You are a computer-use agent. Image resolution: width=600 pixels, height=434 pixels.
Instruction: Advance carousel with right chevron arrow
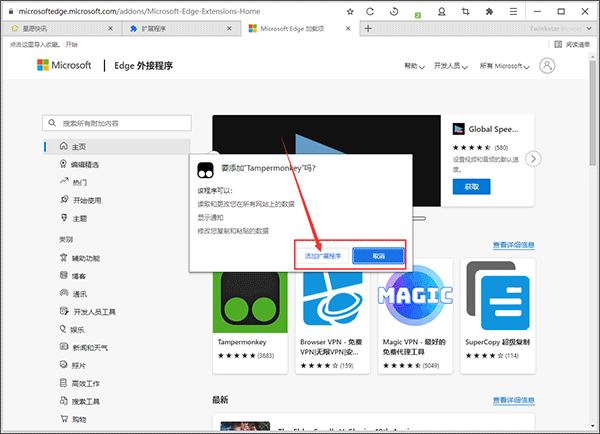coord(534,158)
